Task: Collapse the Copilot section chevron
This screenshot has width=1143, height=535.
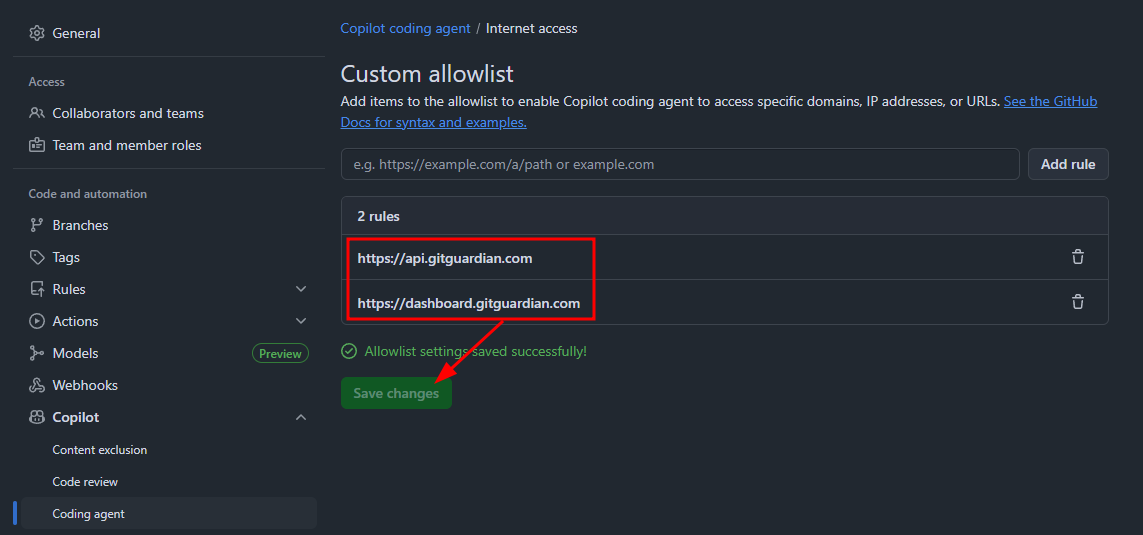Action: pos(301,418)
